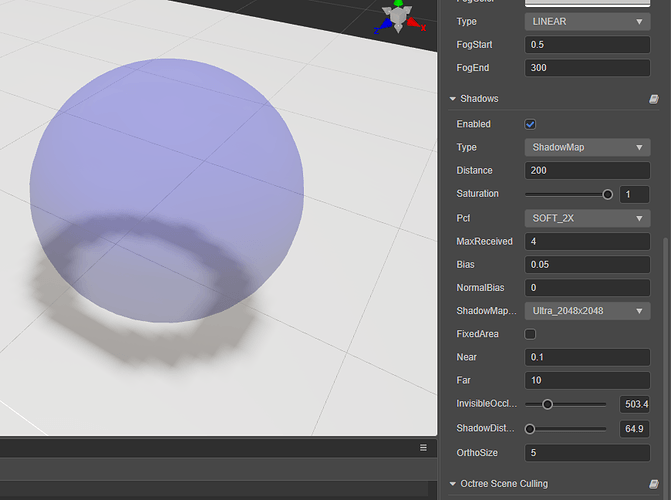The height and width of the screenshot is (500, 671).
Task: Click the FogStart input field
Action: click(588, 45)
